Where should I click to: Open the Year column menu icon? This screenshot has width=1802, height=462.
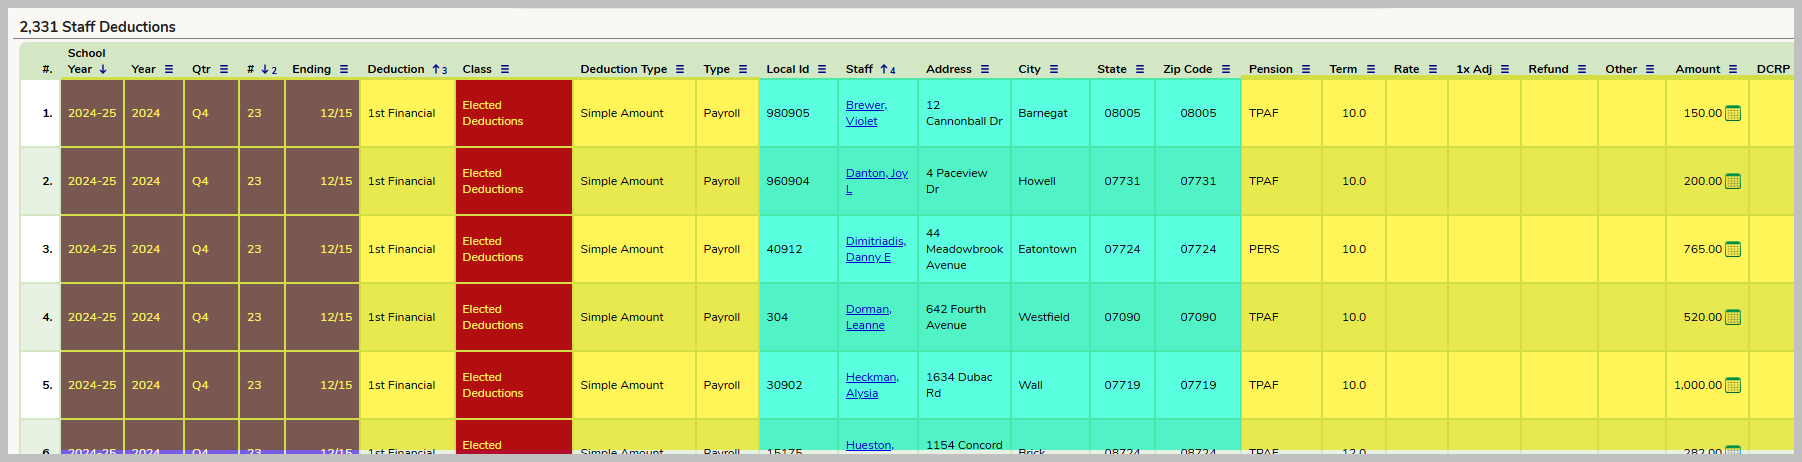tap(169, 69)
